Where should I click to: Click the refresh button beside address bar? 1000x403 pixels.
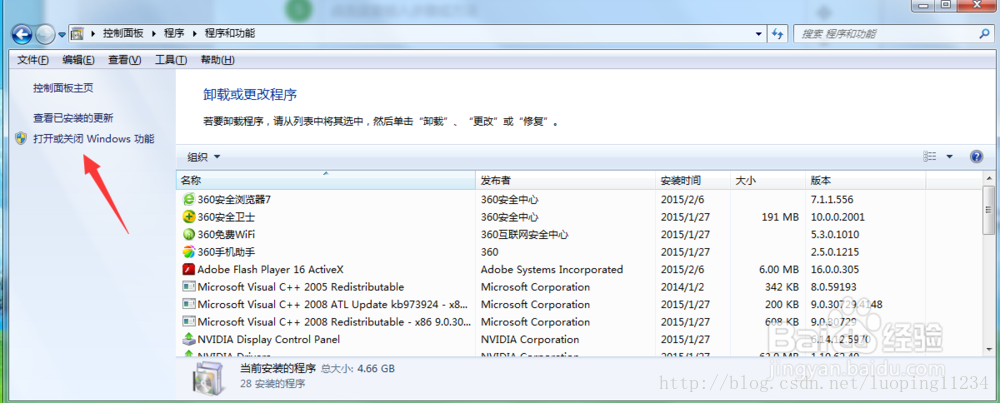tap(777, 33)
